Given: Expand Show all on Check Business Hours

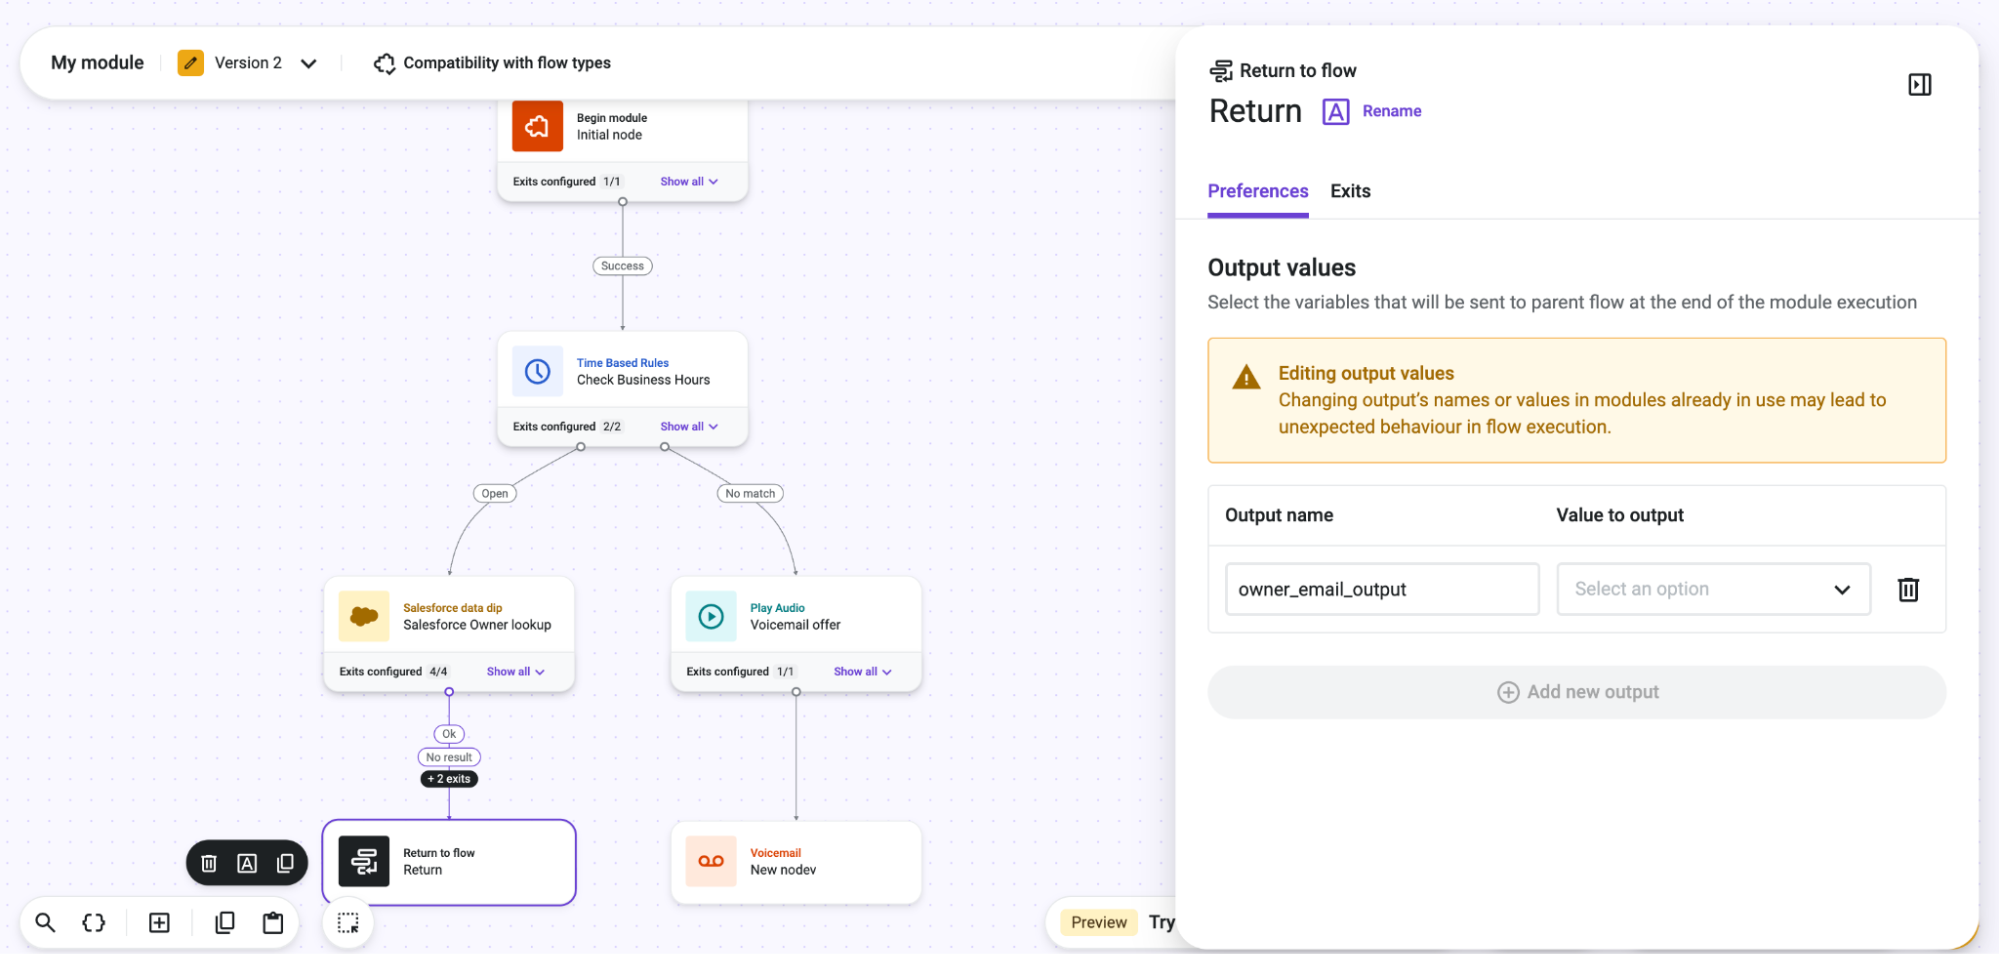Looking at the screenshot, I should click(x=688, y=427).
